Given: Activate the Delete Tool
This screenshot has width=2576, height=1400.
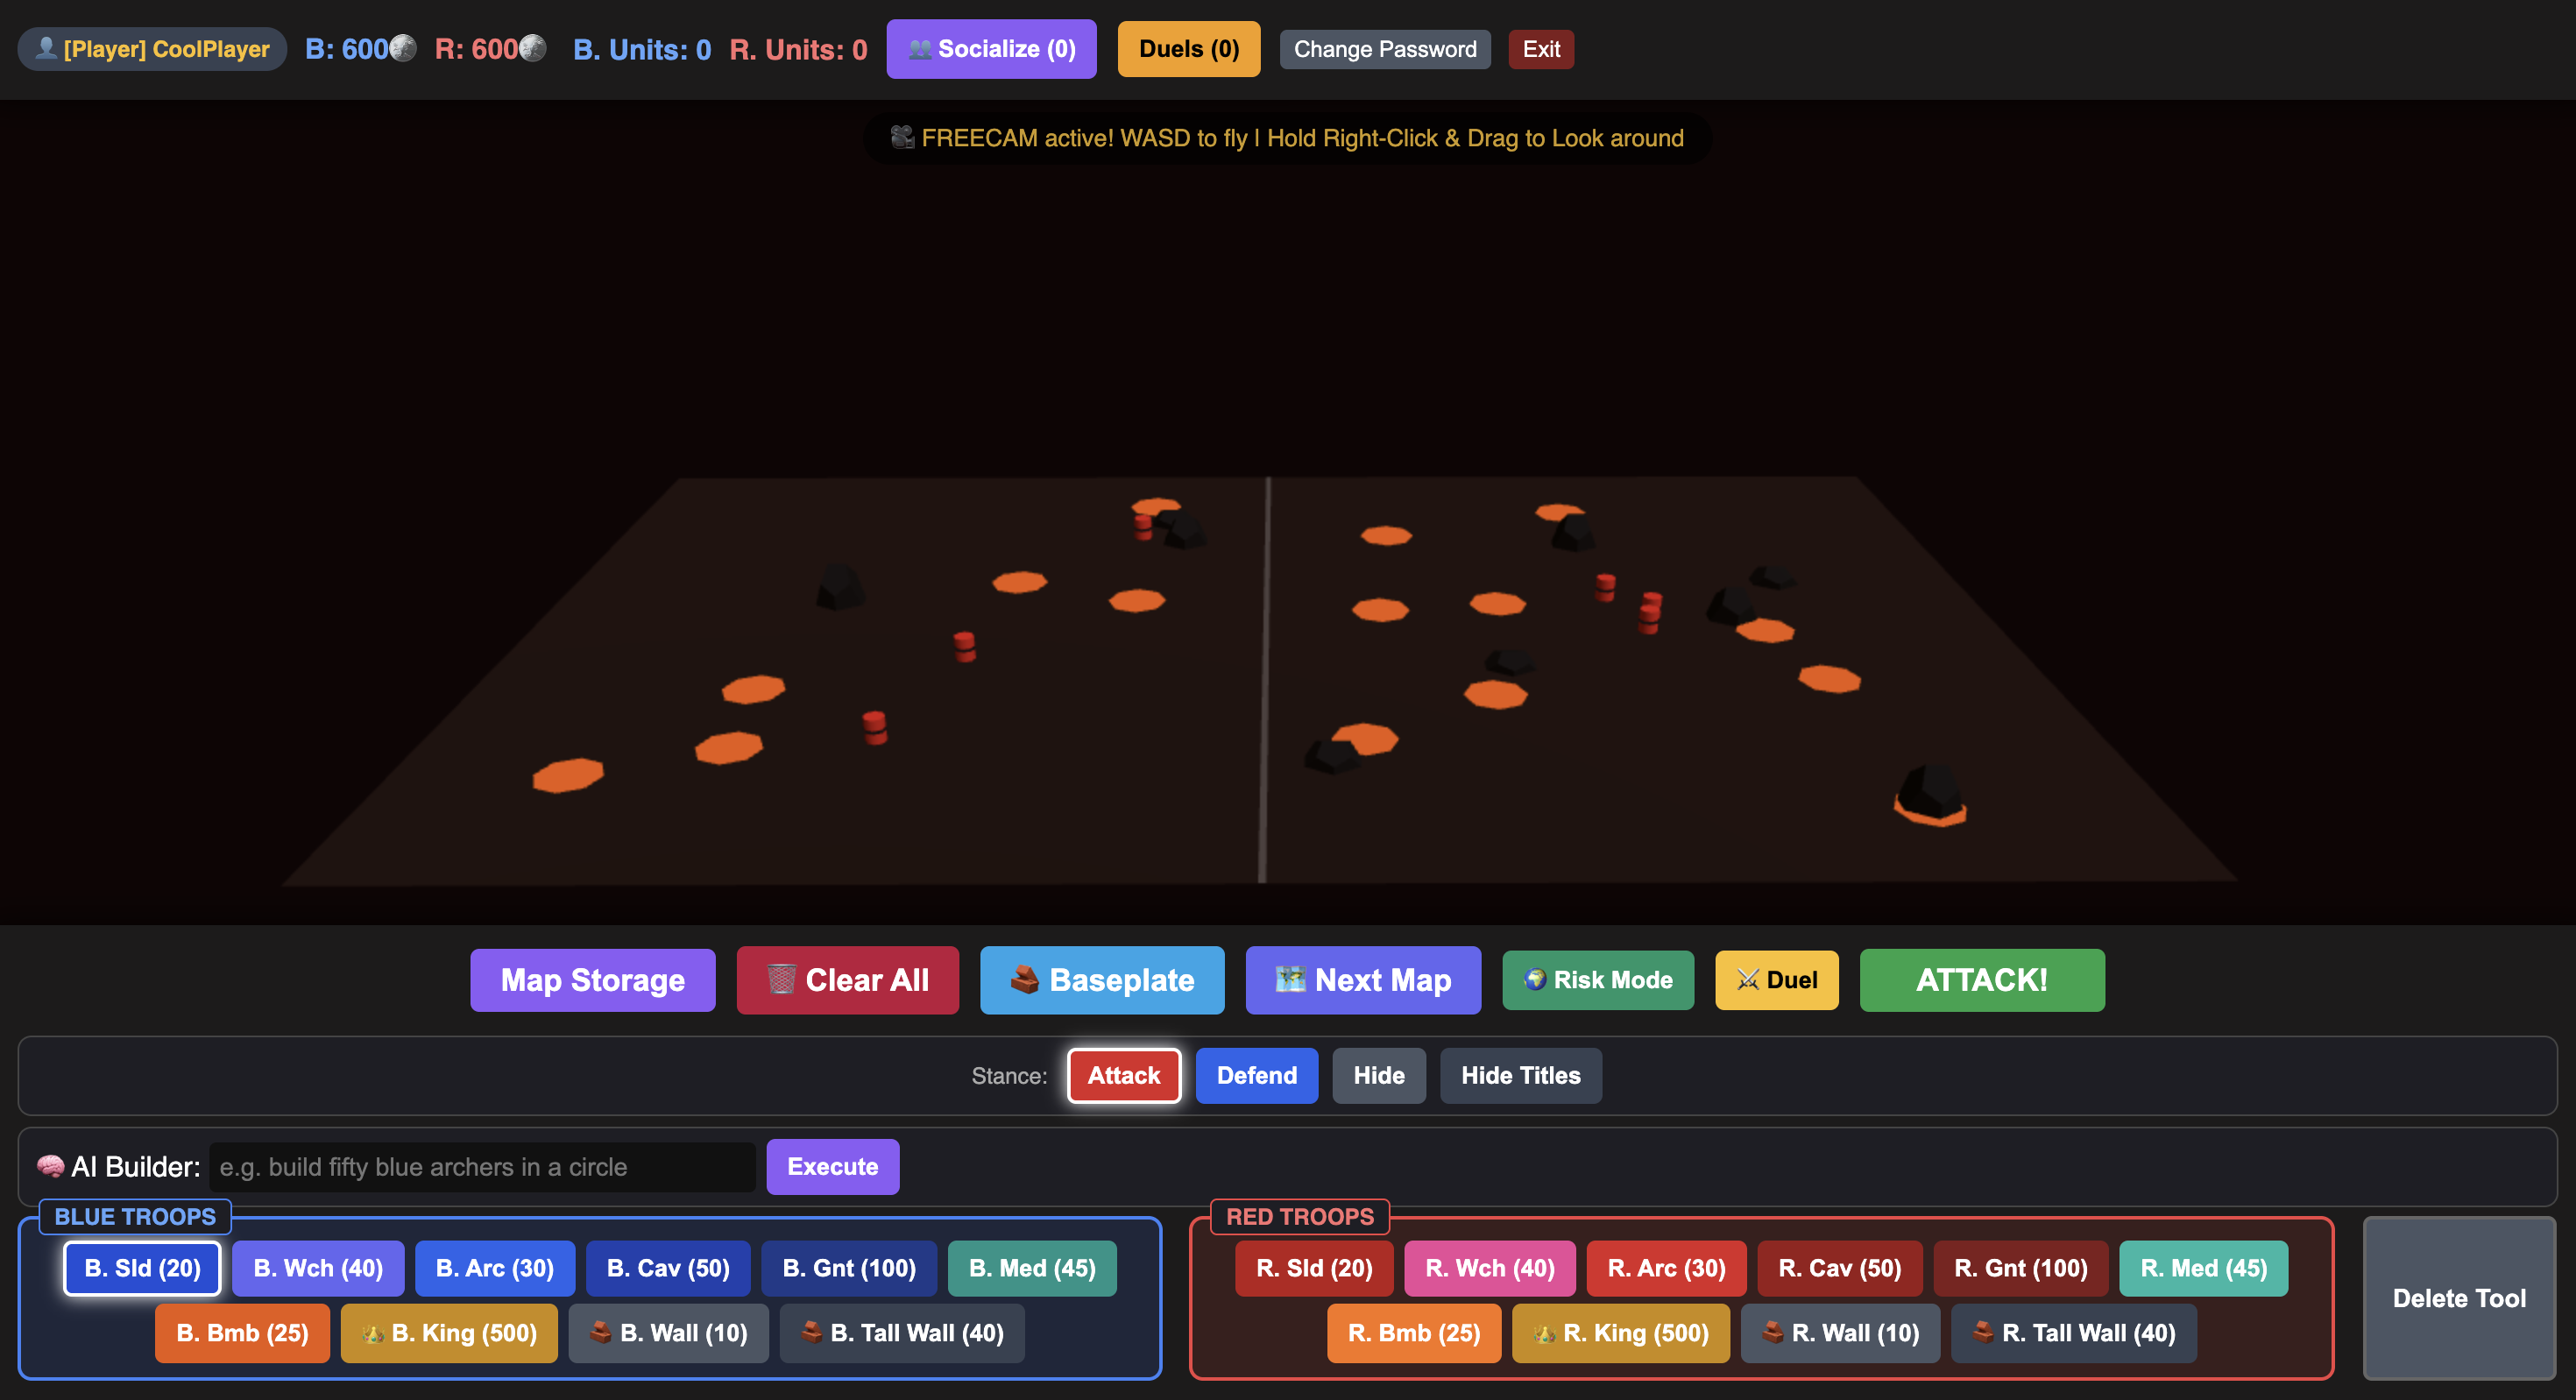Looking at the screenshot, I should pyautogui.click(x=2459, y=1298).
